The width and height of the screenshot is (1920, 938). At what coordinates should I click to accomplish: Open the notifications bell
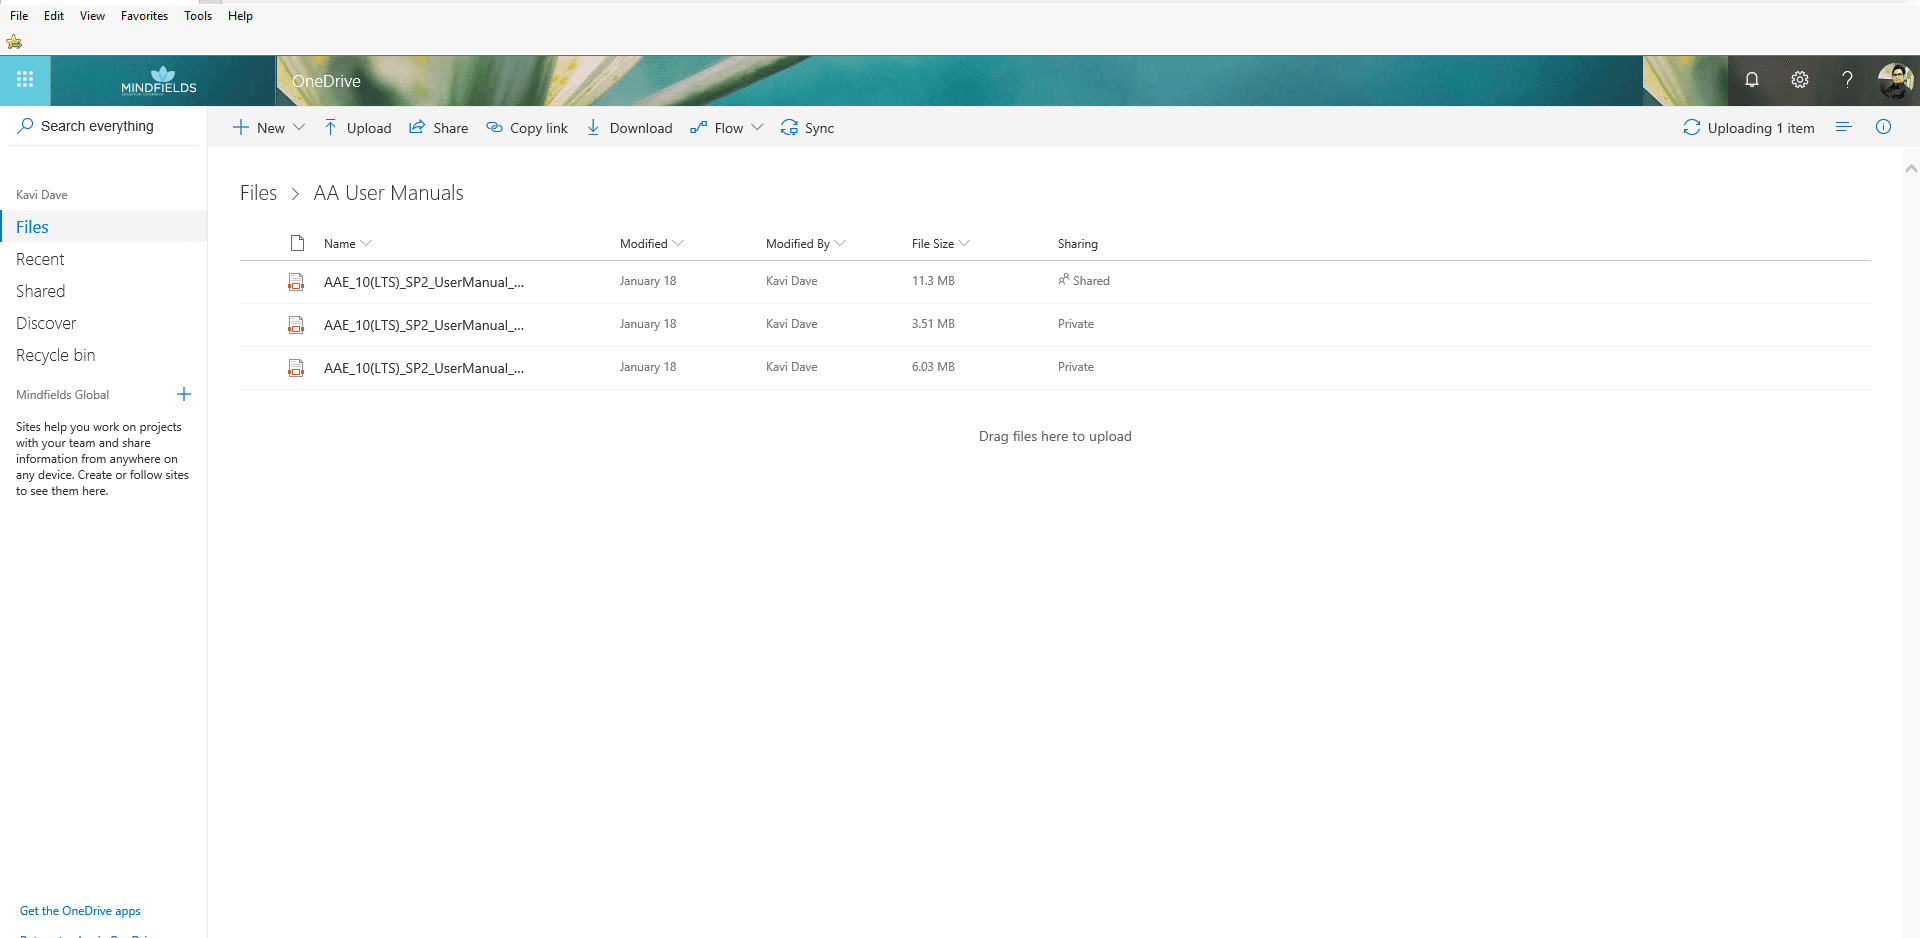tap(1752, 80)
